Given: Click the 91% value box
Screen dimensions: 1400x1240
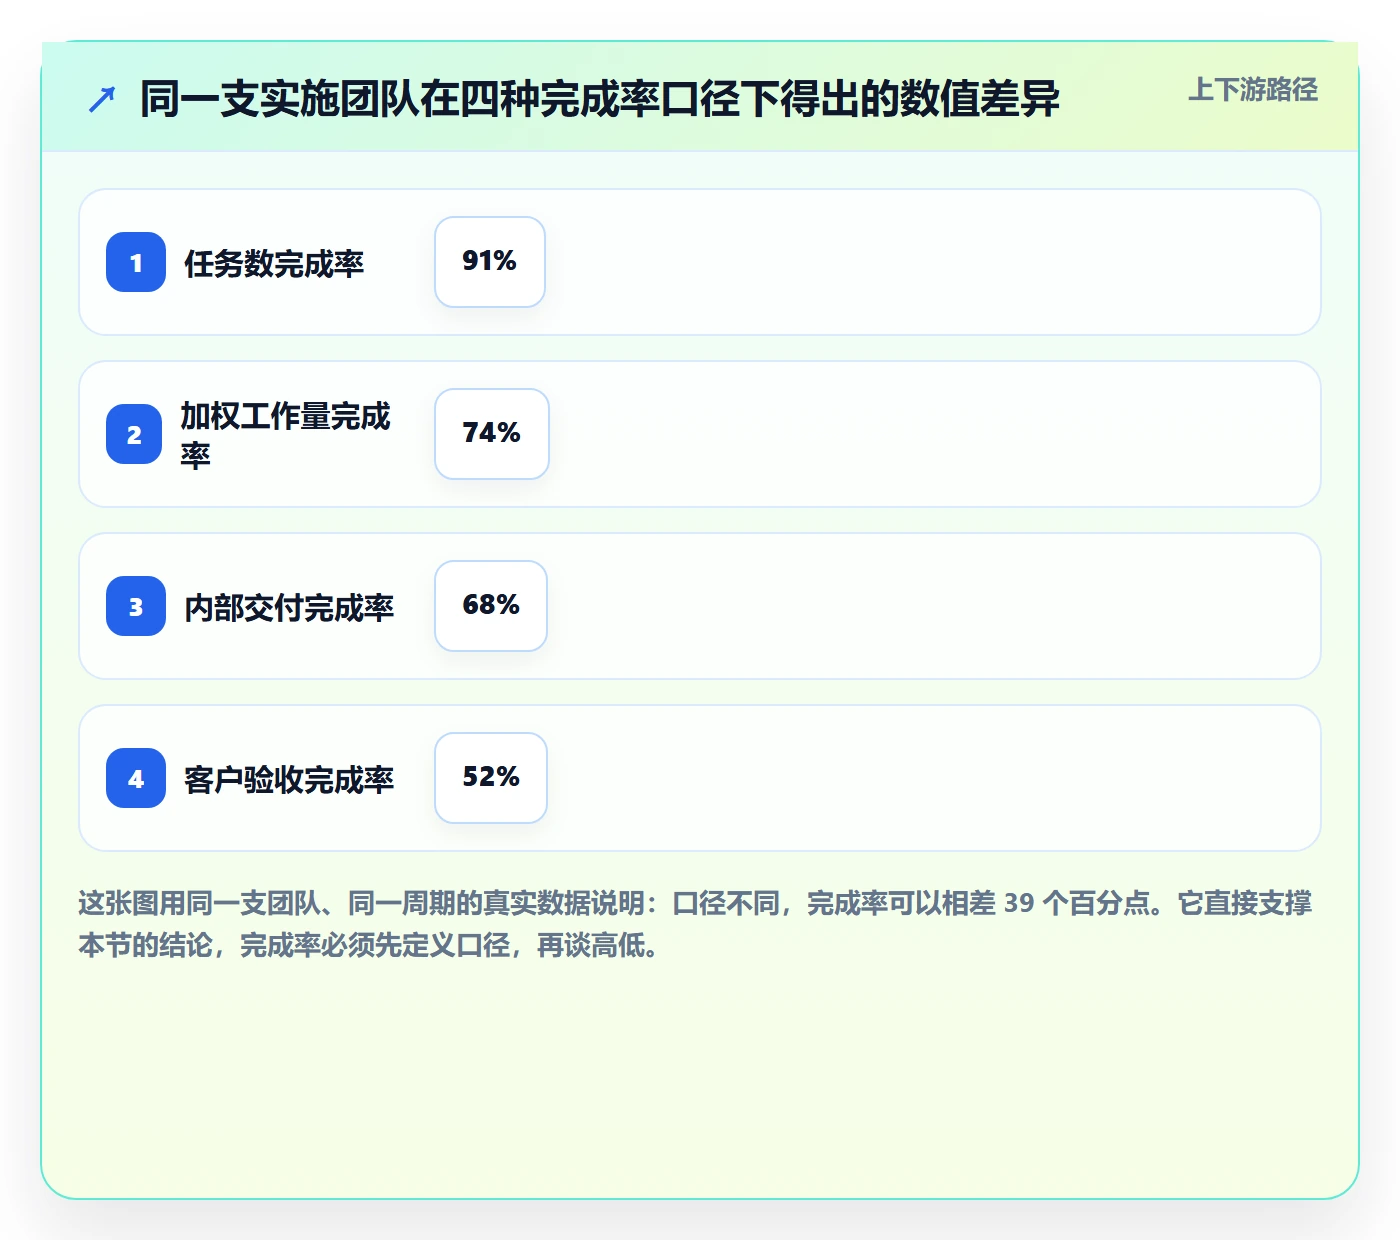Looking at the screenshot, I should pyautogui.click(x=490, y=262).
